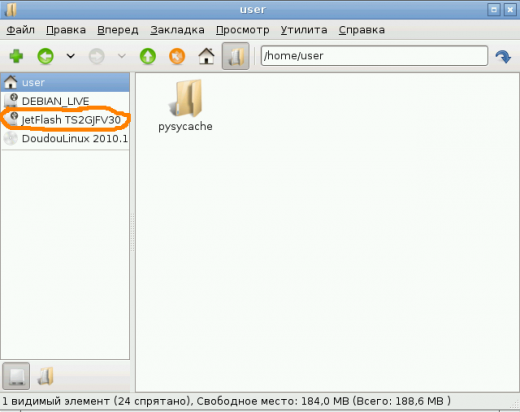Open the Файл menu
Screen dimensions: 520x412
20,30
